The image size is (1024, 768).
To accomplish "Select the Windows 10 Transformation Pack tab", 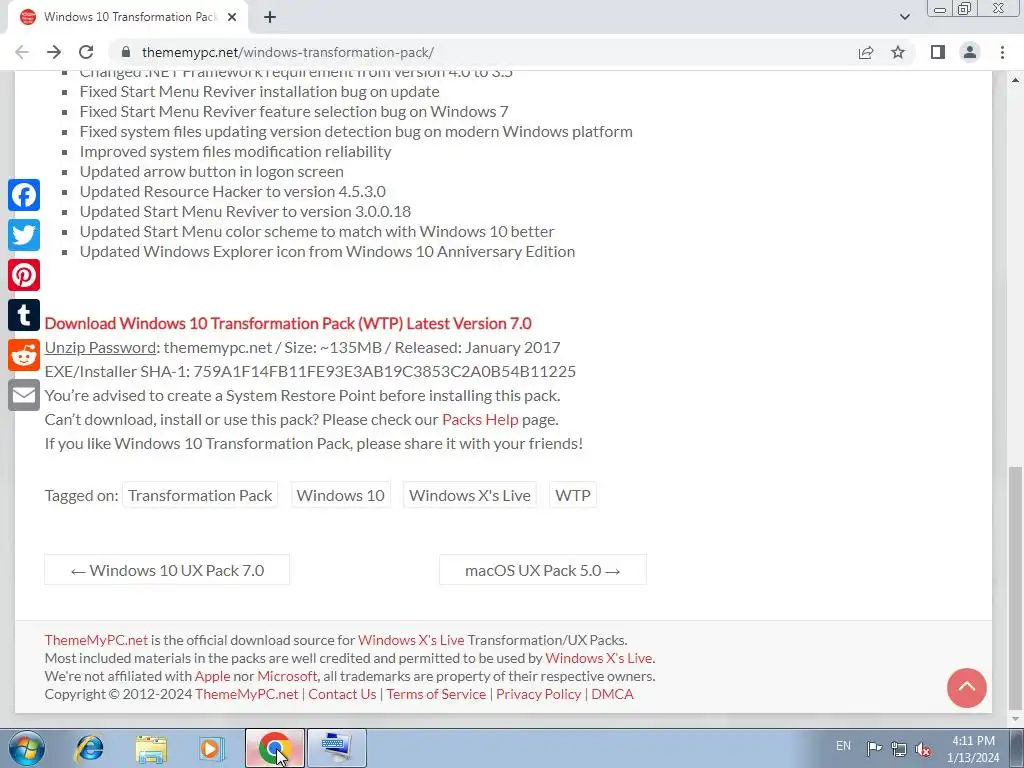I will tap(129, 17).
